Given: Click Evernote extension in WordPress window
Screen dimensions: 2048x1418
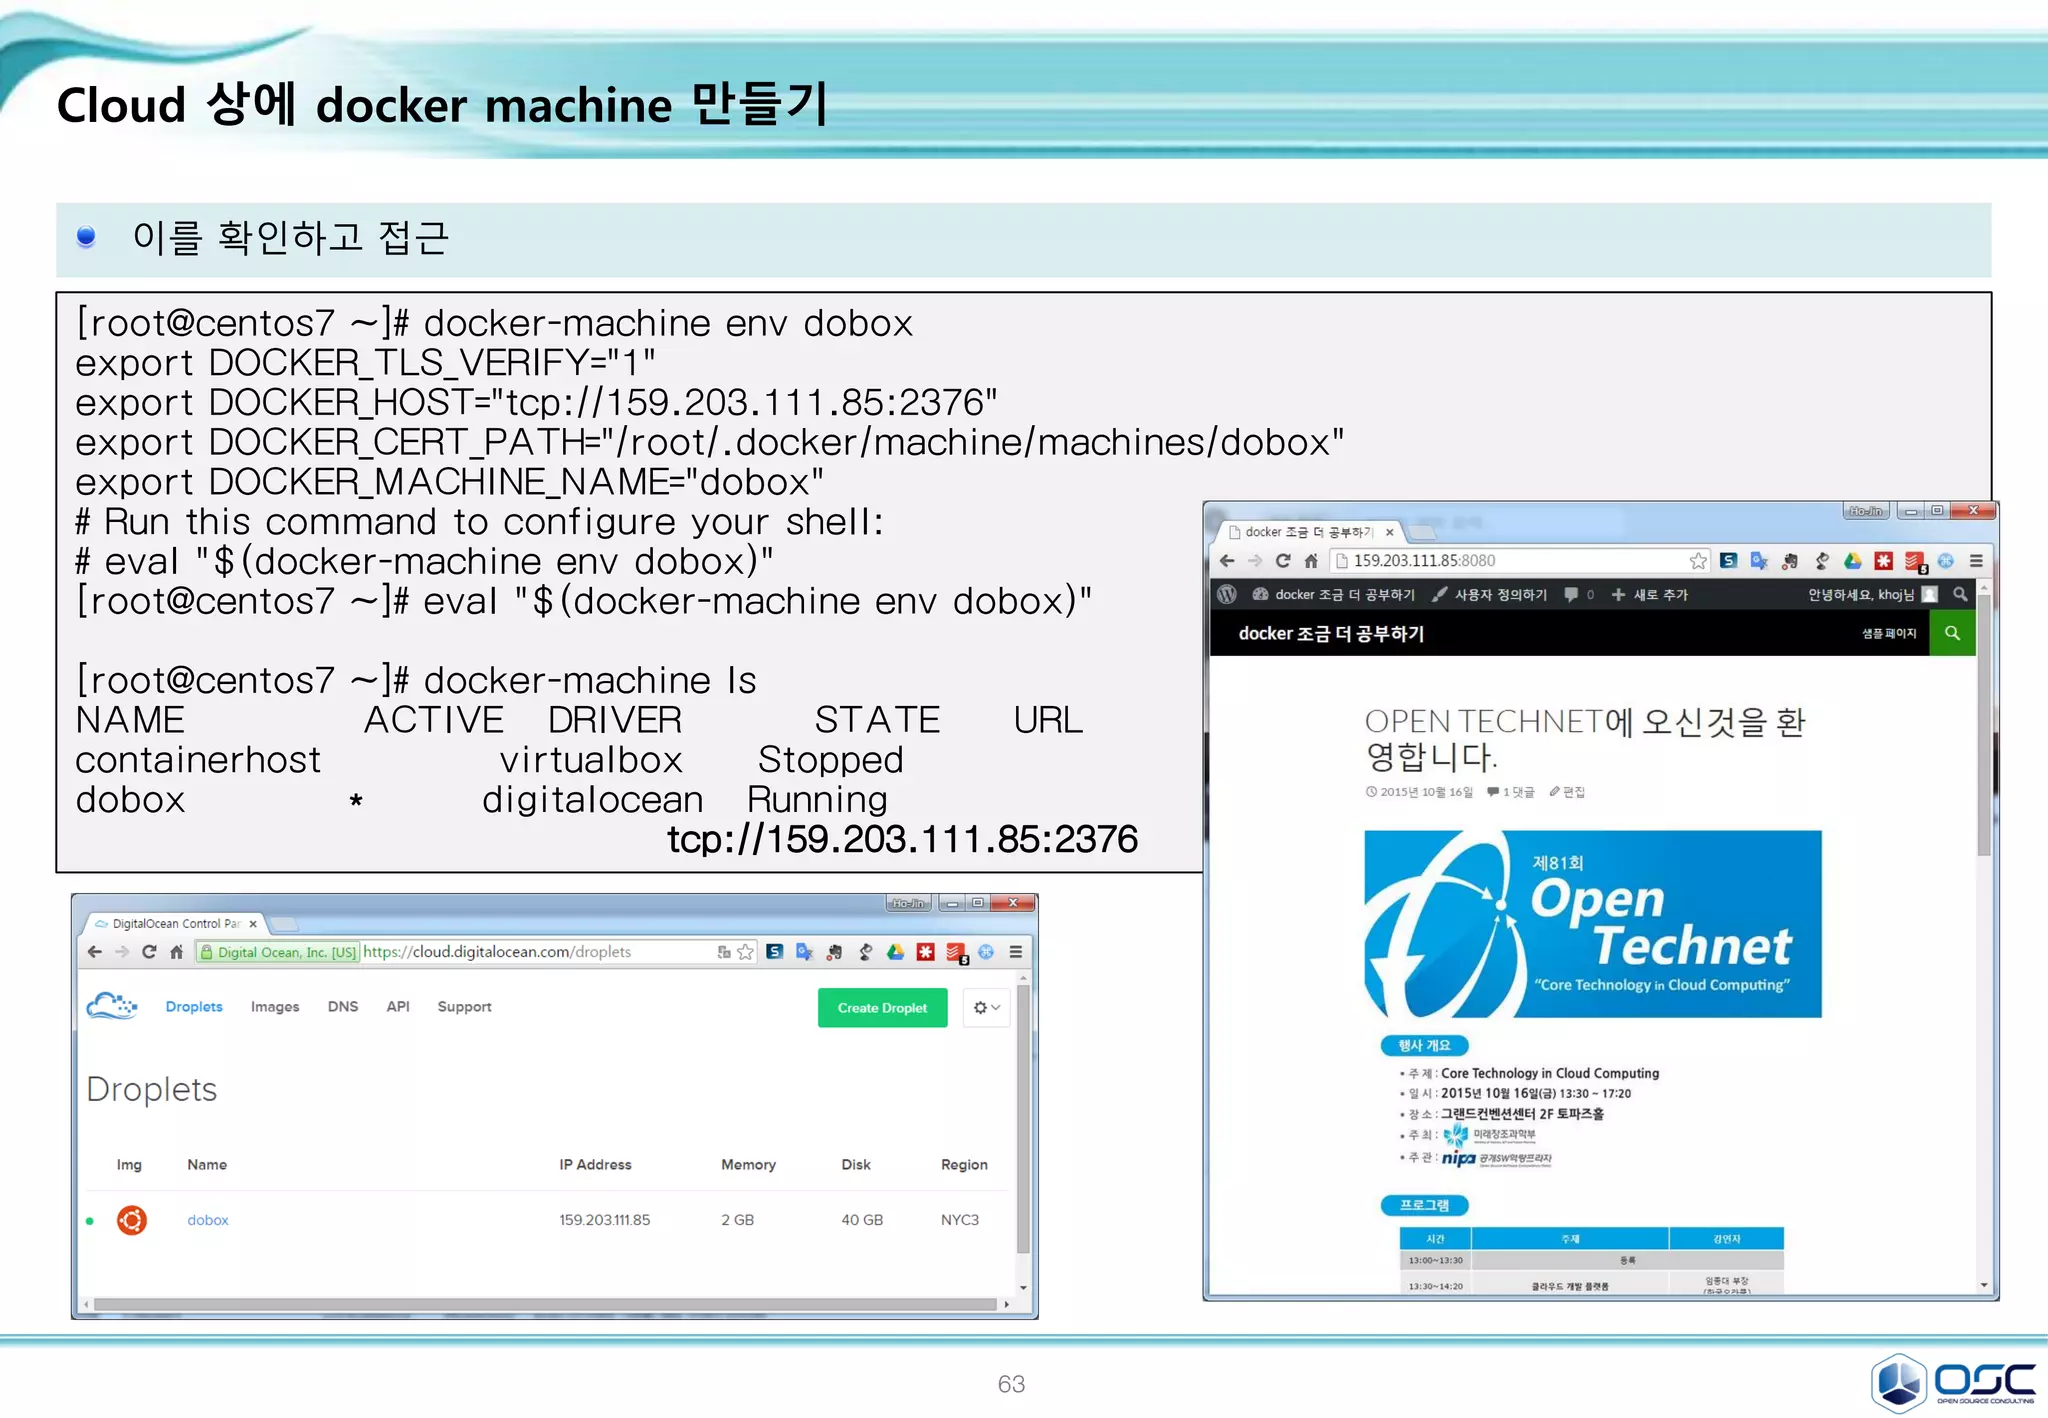Looking at the screenshot, I should tap(1790, 561).
